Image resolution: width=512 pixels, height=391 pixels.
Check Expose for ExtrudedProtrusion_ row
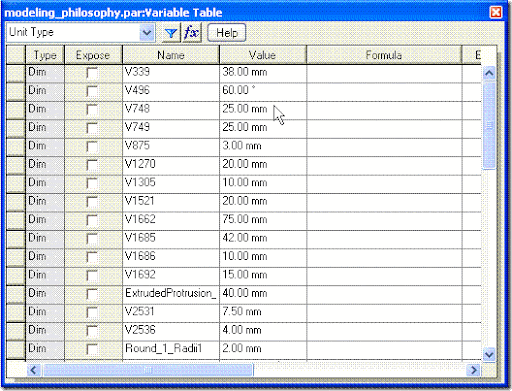[92, 294]
